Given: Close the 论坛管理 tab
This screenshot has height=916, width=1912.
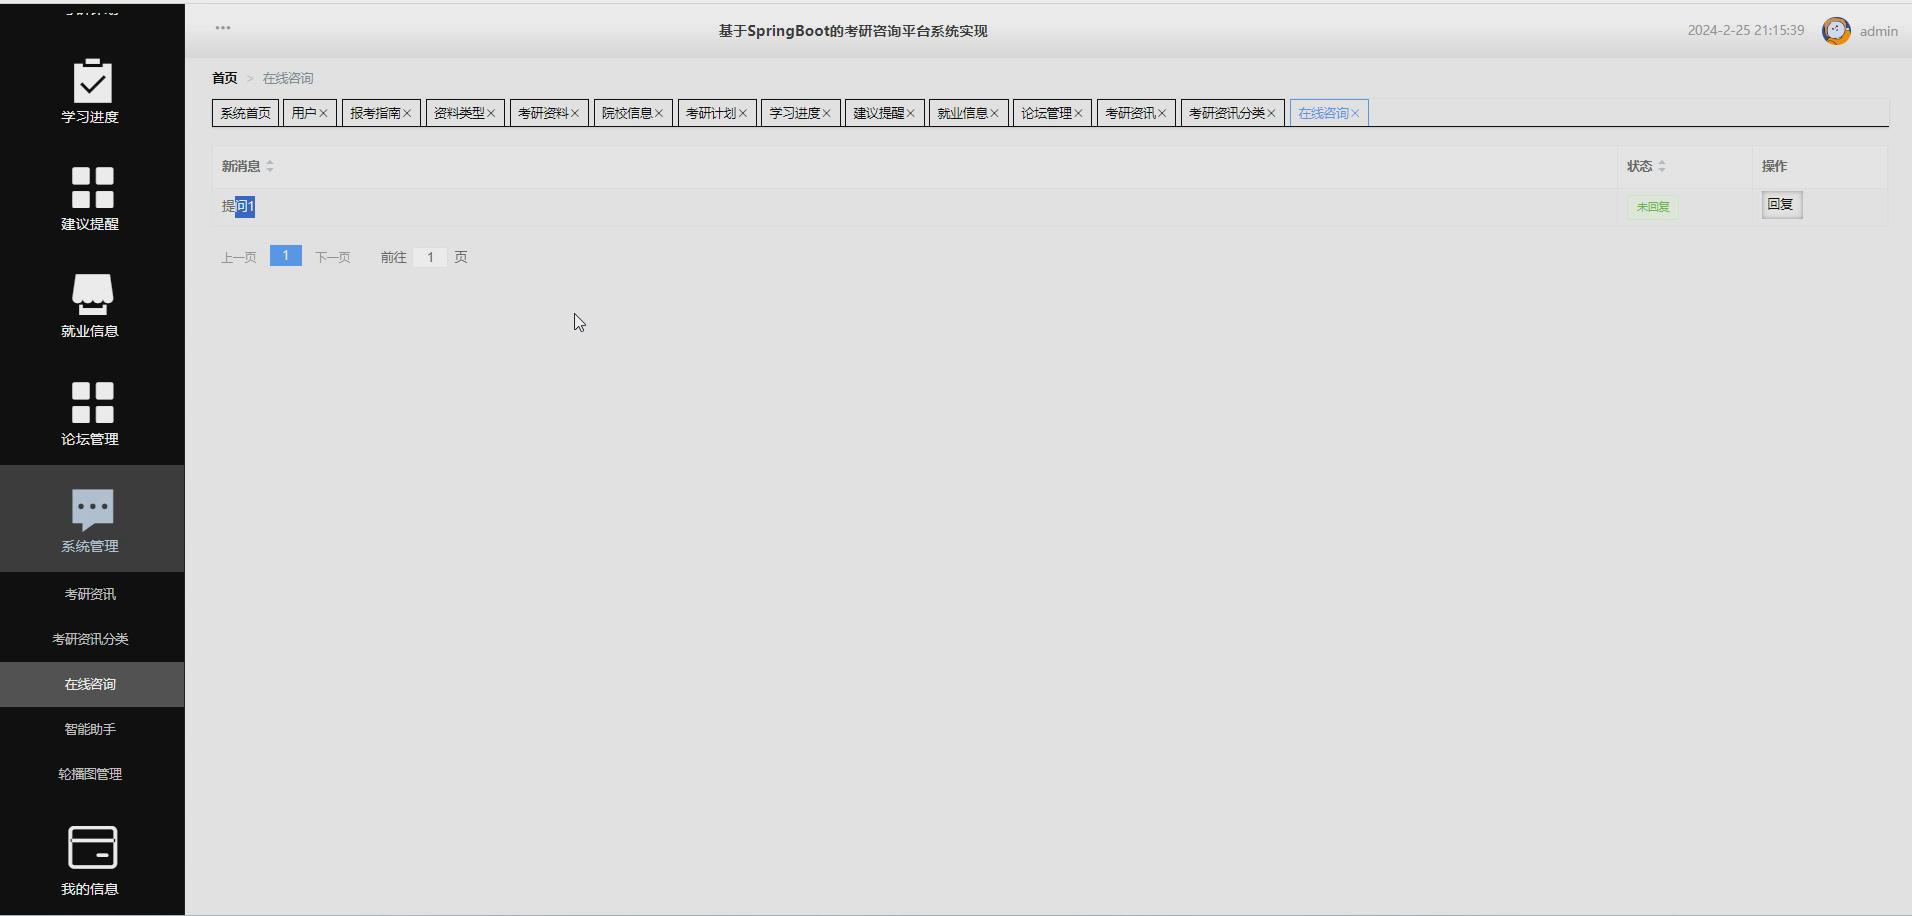Looking at the screenshot, I should (1079, 113).
